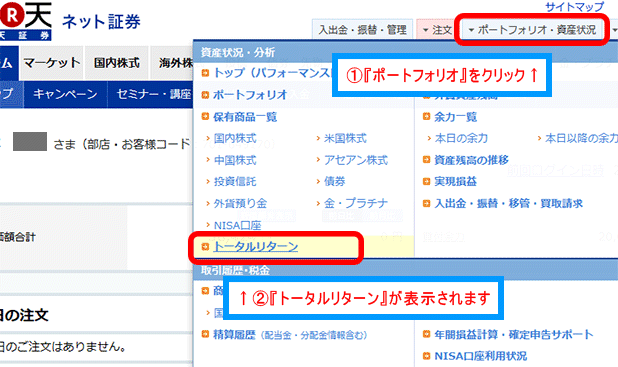Viewport: 618px width, 367px height.
Task: Select the 入出金・振替・管理 tab
Action: (x=362, y=30)
